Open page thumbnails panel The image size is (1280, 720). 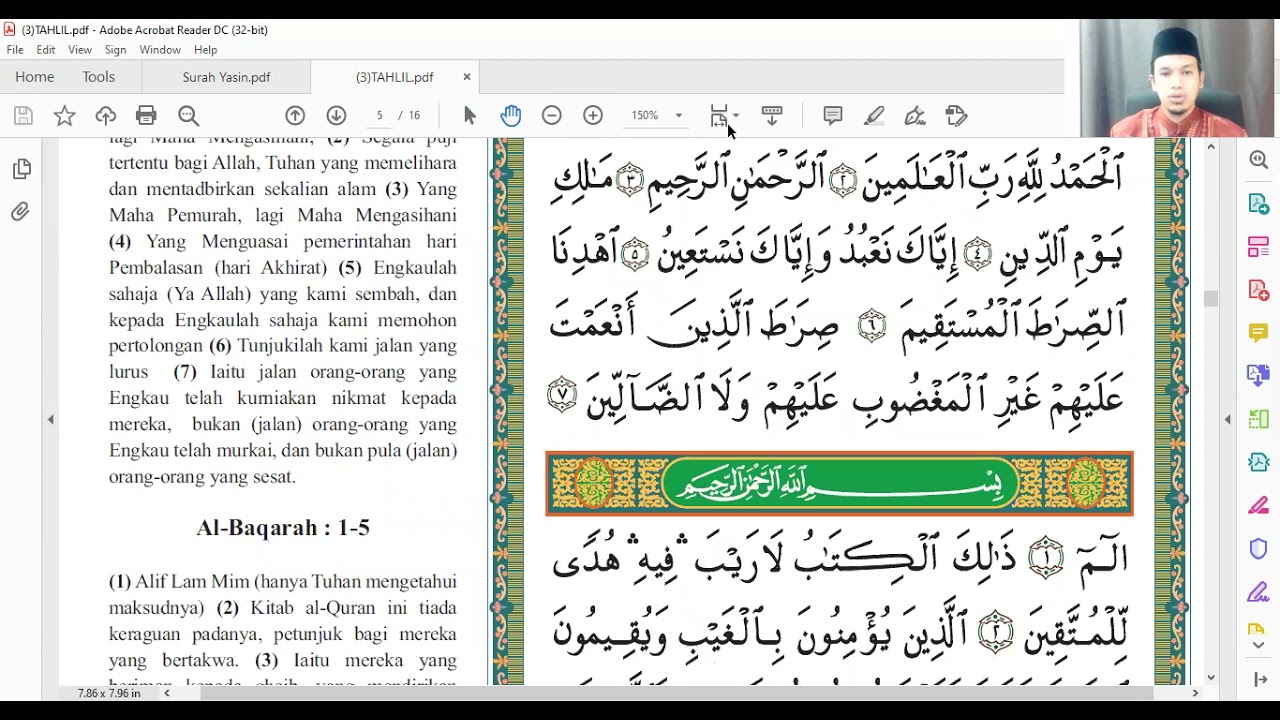22,170
